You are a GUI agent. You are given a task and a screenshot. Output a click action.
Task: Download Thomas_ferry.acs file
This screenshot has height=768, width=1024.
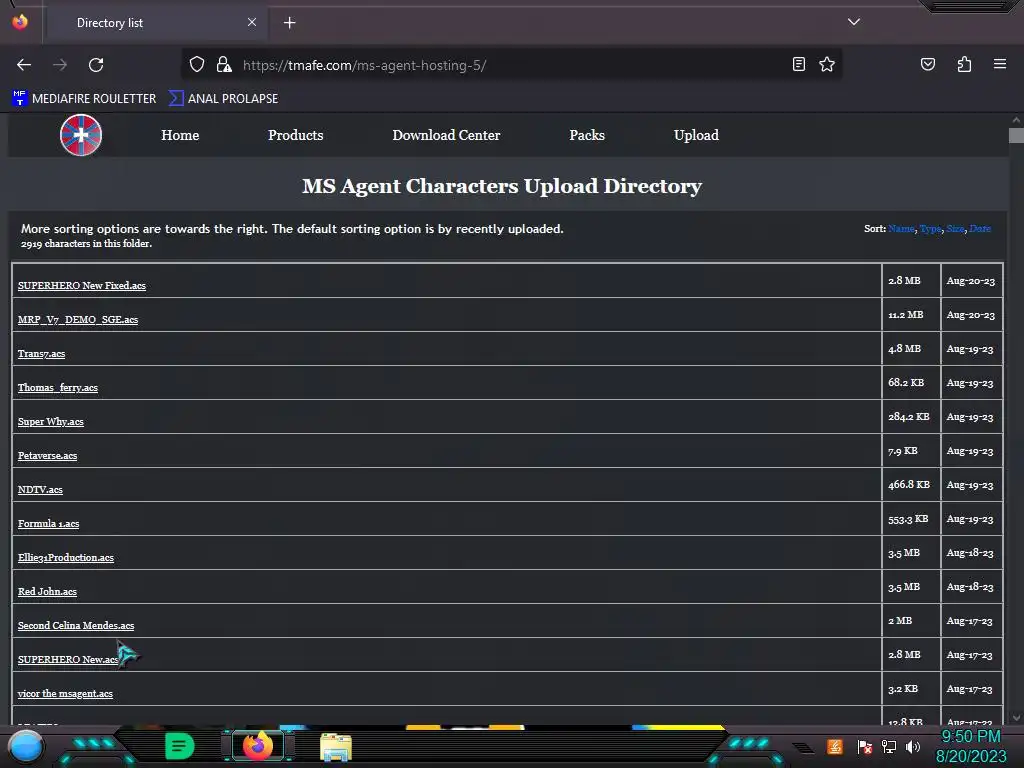pyautogui.click(x=57, y=387)
